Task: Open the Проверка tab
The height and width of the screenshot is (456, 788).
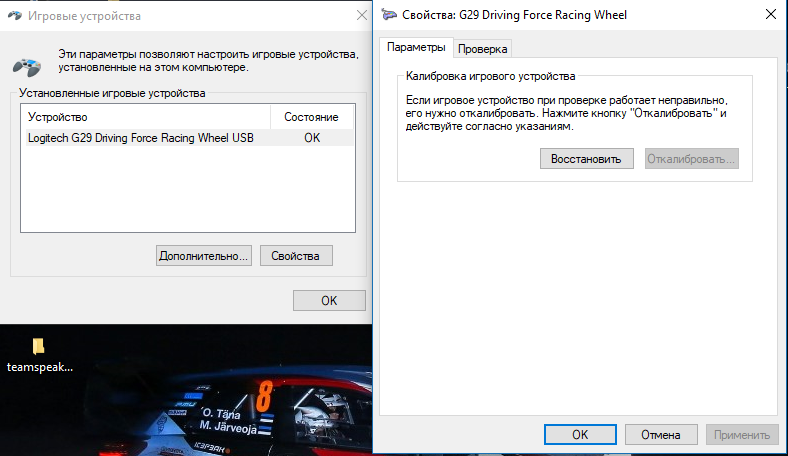Action: click(x=483, y=48)
